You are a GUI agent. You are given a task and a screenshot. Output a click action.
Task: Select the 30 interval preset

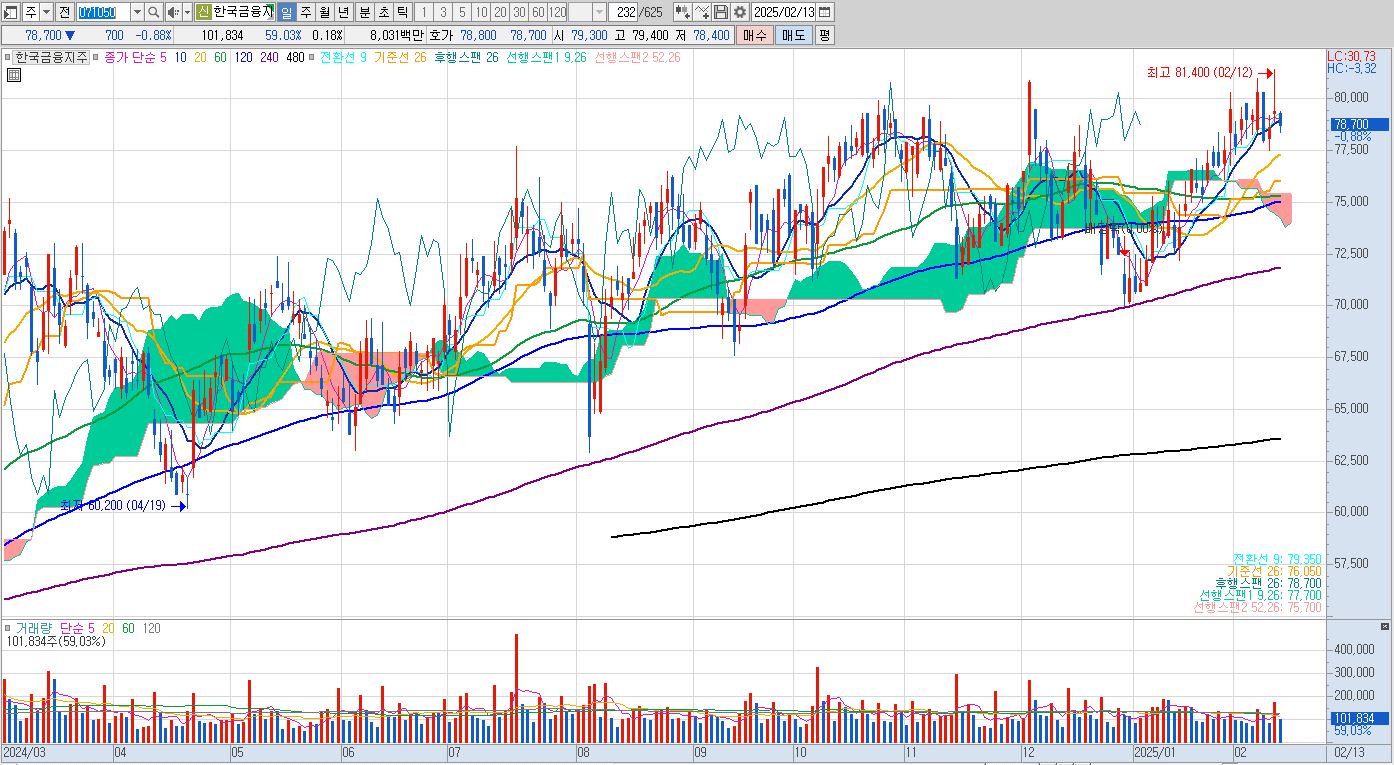click(519, 12)
